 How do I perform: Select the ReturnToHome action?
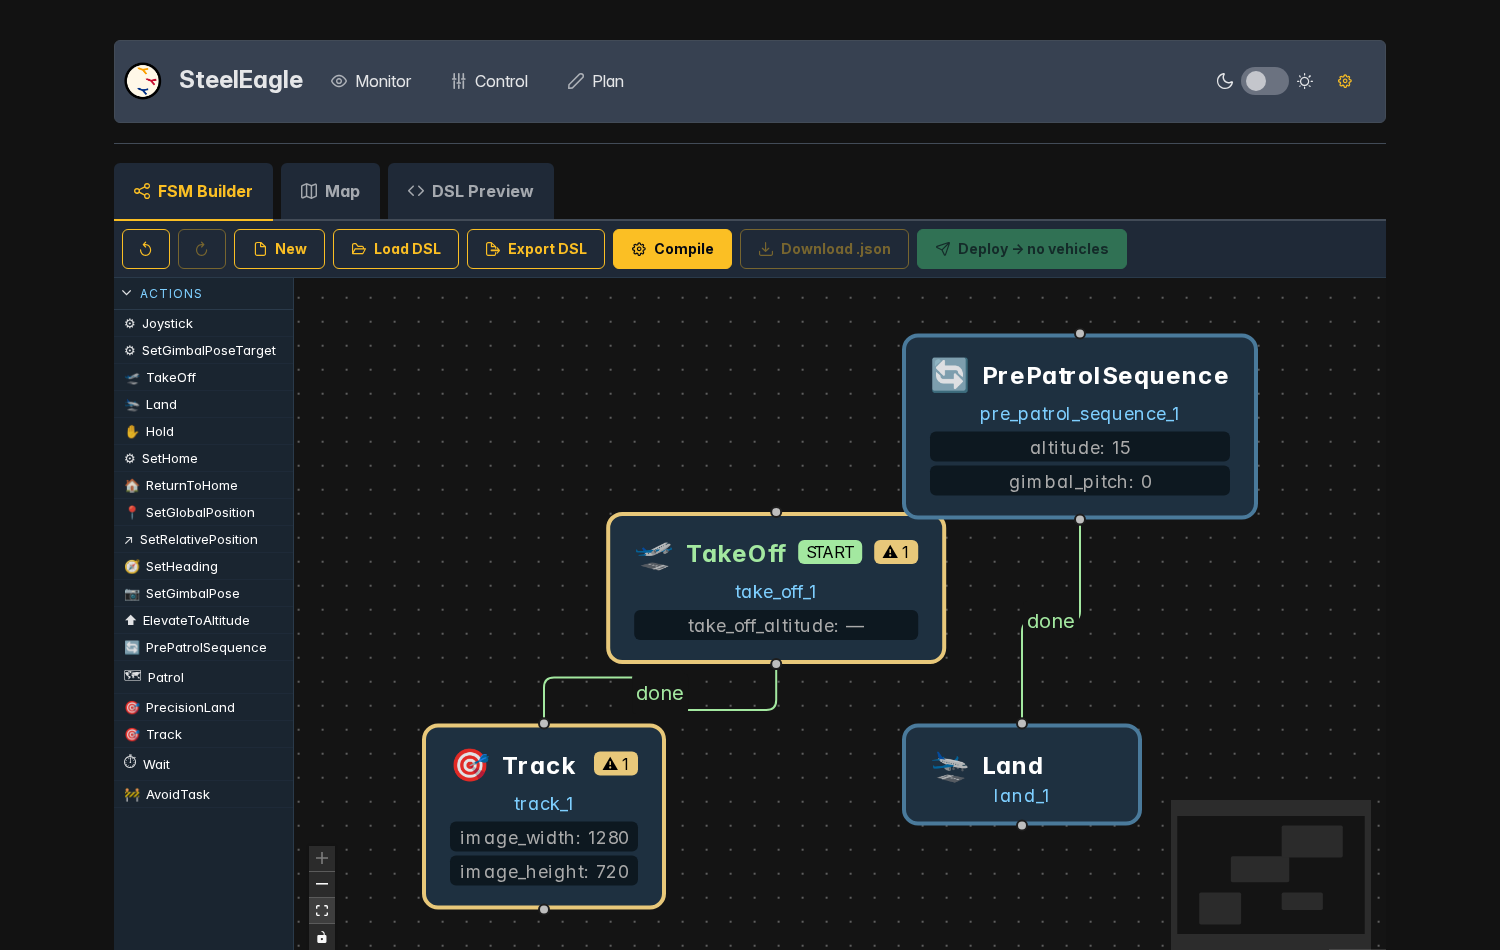coord(204,485)
